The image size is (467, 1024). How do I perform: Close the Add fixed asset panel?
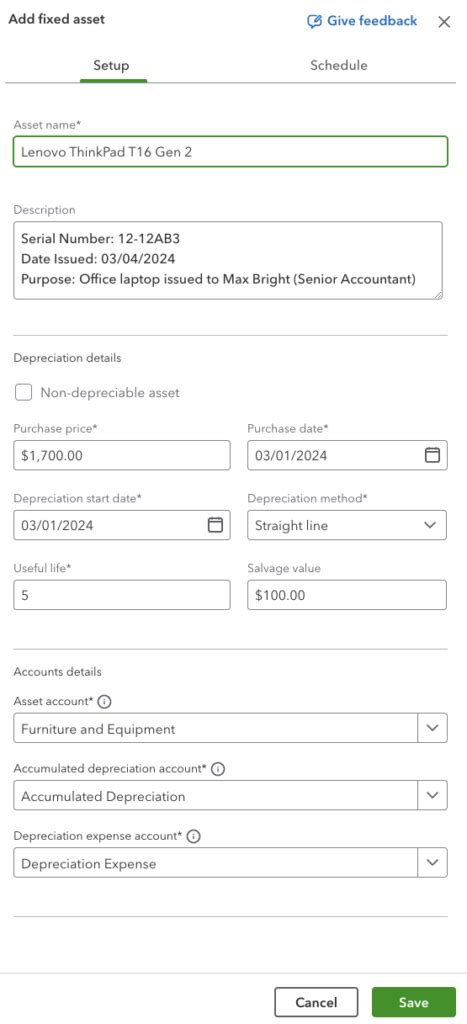444,22
